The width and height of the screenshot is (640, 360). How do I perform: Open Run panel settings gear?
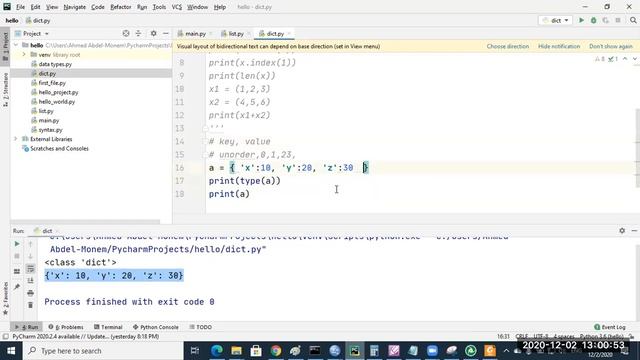(622, 231)
